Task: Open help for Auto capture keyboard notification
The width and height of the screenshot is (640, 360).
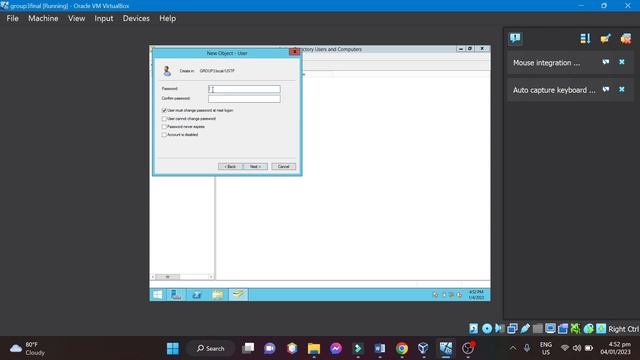Action: [606, 89]
